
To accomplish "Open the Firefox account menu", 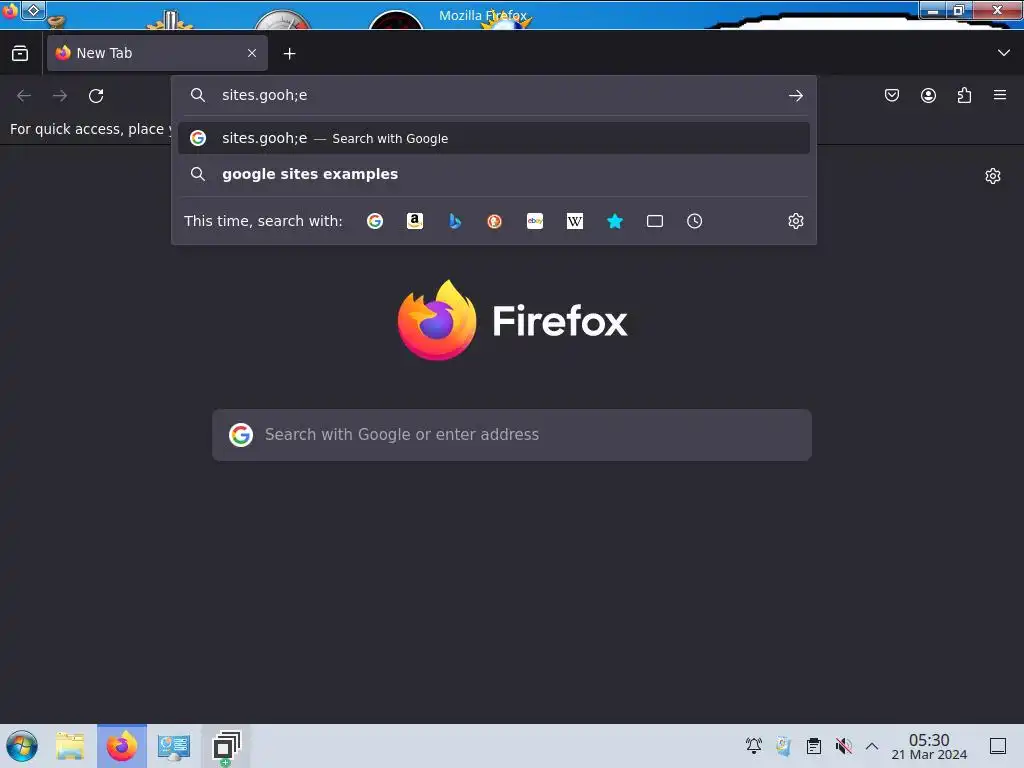I will point(928,95).
